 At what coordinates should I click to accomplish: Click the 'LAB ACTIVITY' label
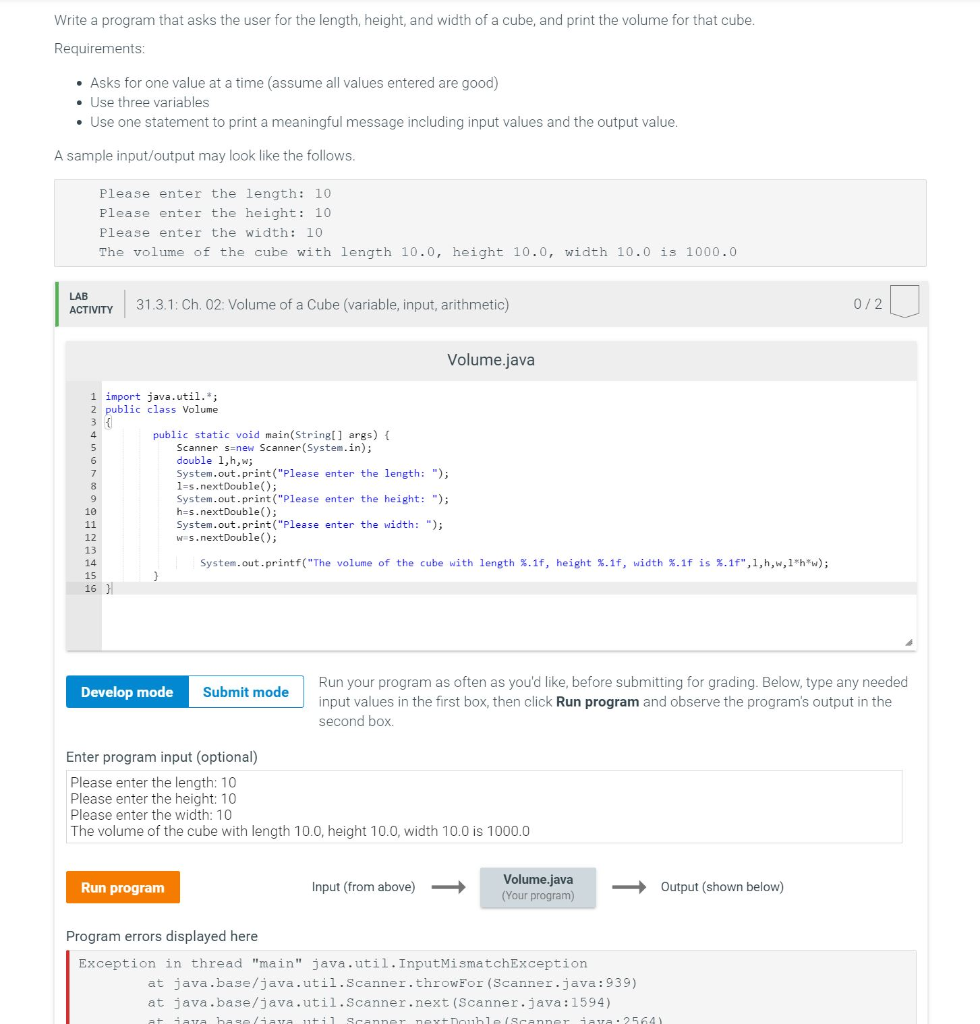point(91,303)
